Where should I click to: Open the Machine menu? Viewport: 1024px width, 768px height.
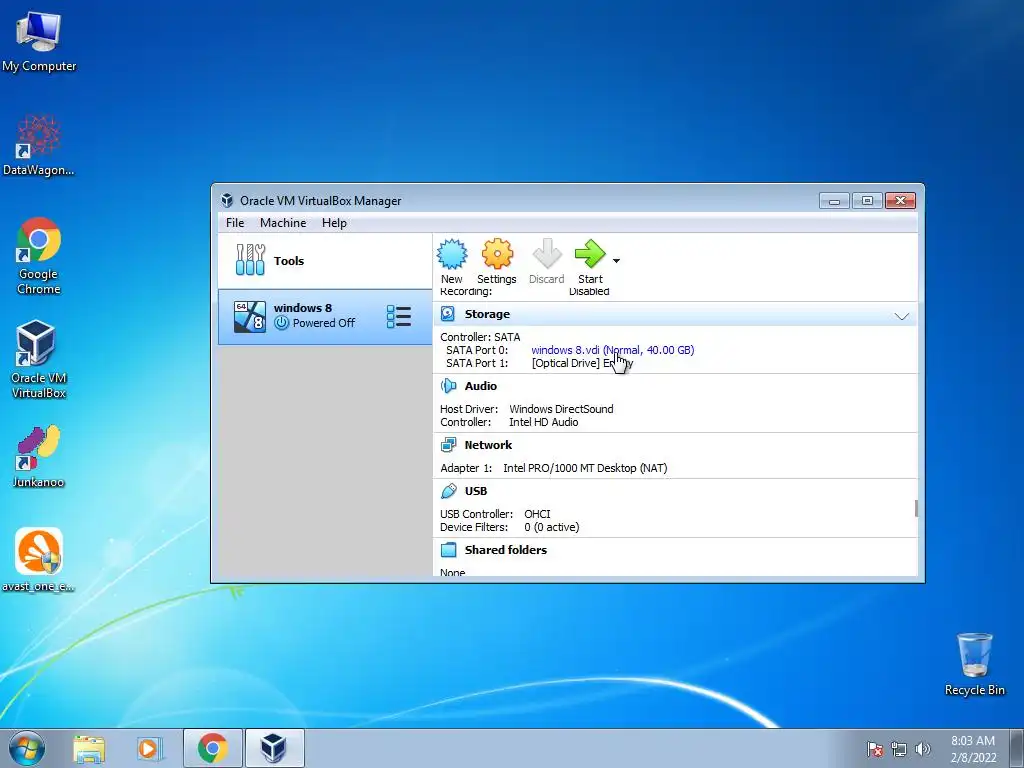click(x=283, y=223)
